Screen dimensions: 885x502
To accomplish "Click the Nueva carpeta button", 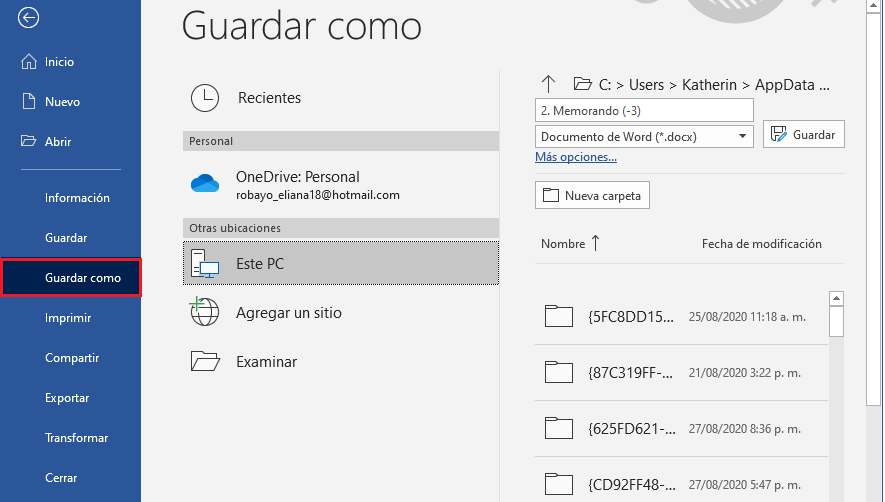I will coord(592,195).
